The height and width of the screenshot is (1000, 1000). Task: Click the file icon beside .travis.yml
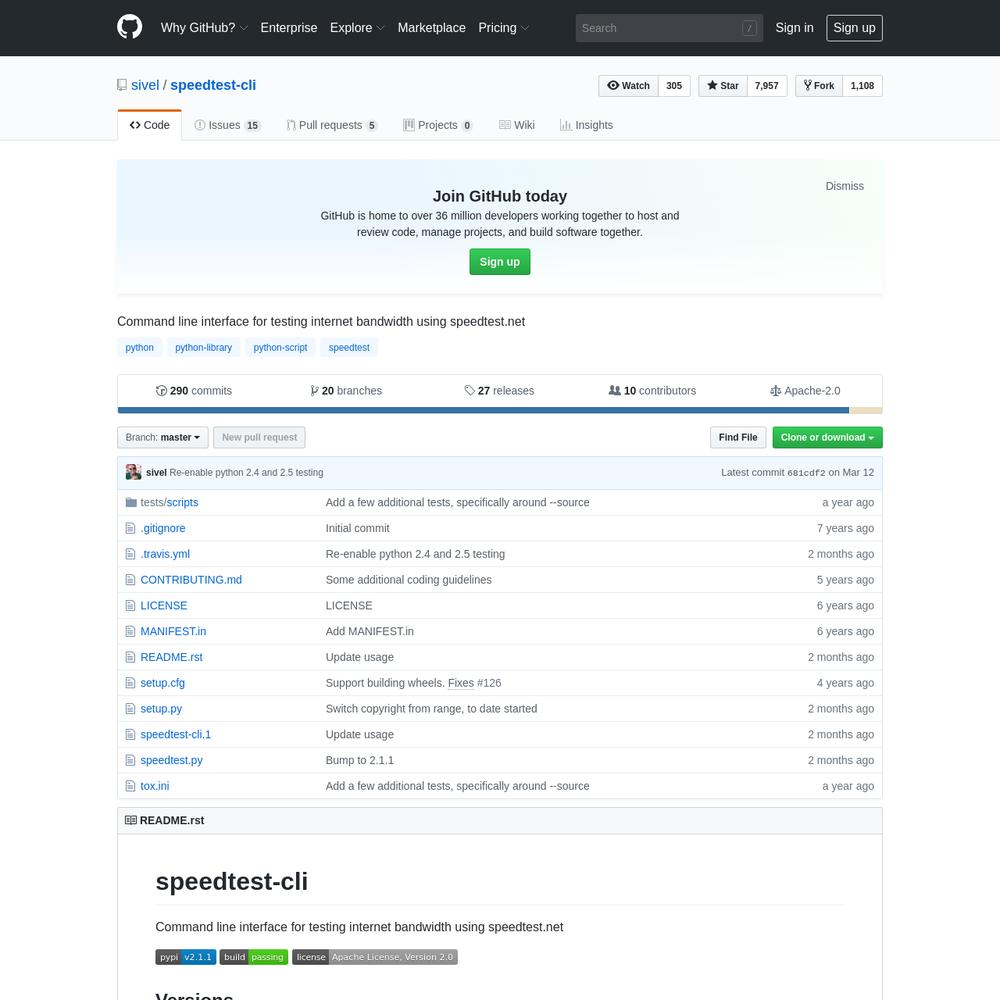(131, 554)
